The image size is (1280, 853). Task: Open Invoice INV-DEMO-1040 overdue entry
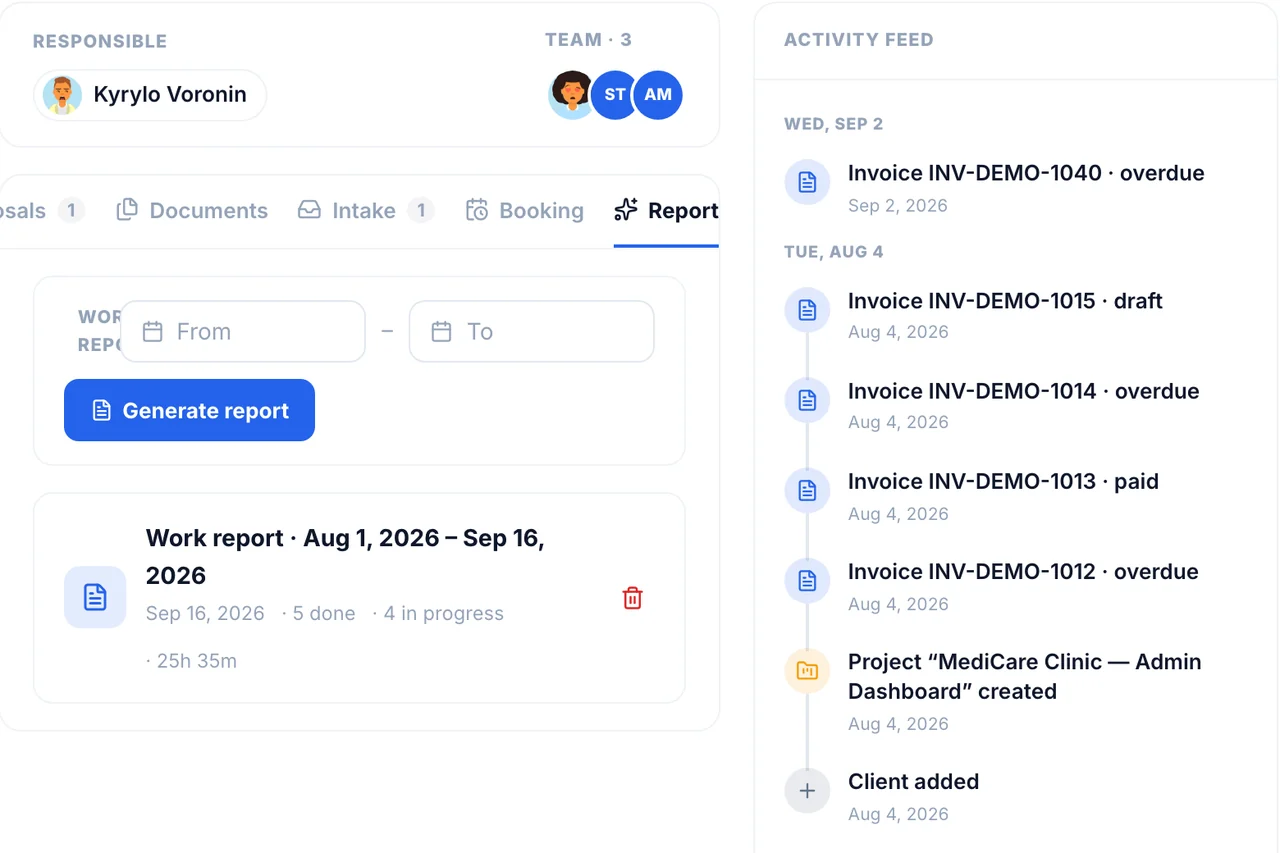click(1026, 173)
